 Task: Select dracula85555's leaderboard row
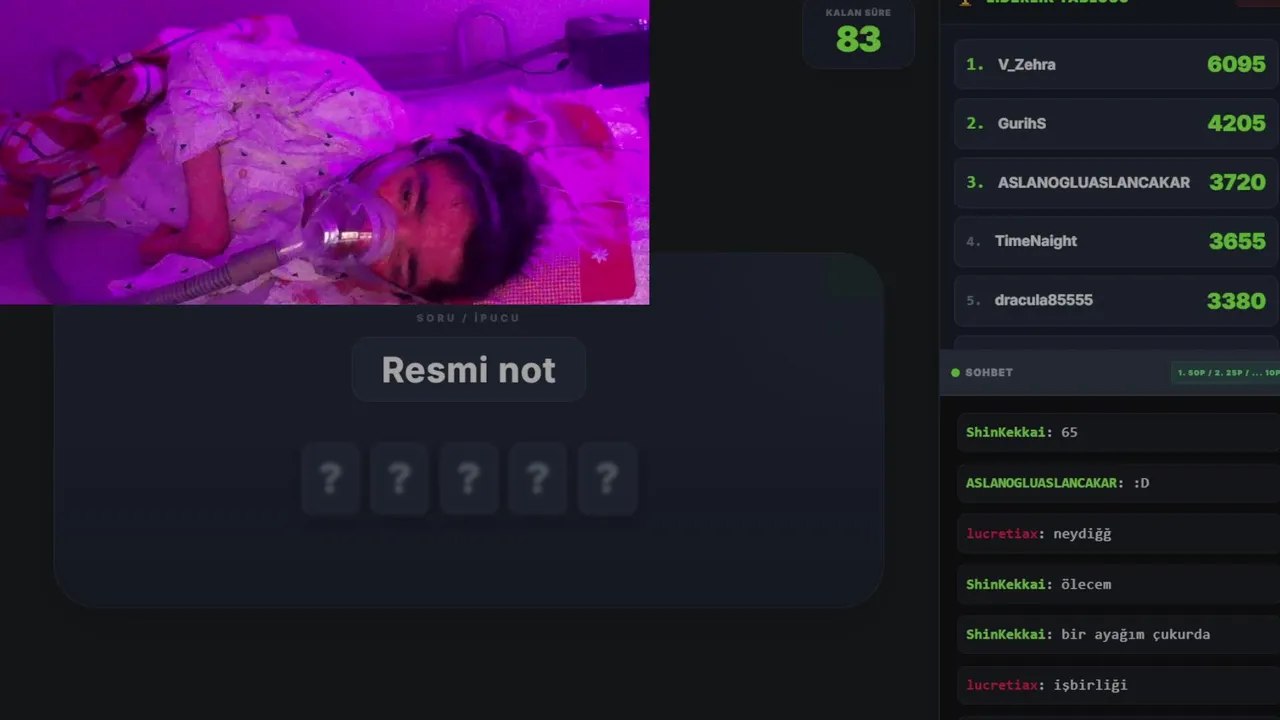[1116, 300]
